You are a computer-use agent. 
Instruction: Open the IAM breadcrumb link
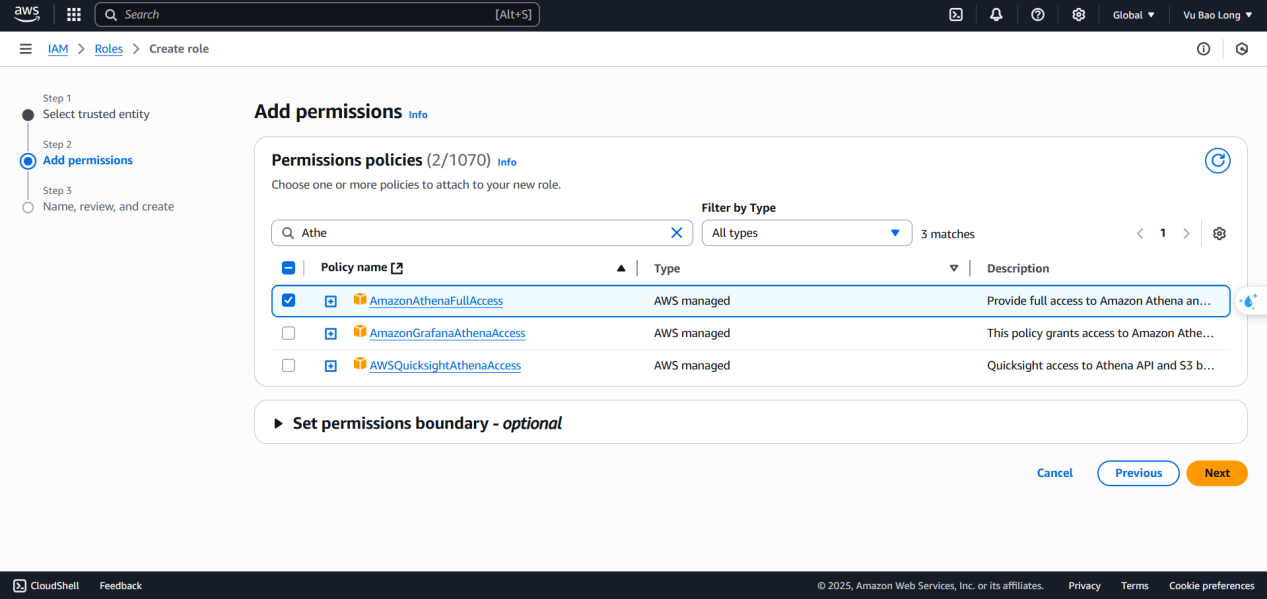pyautogui.click(x=58, y=49)
